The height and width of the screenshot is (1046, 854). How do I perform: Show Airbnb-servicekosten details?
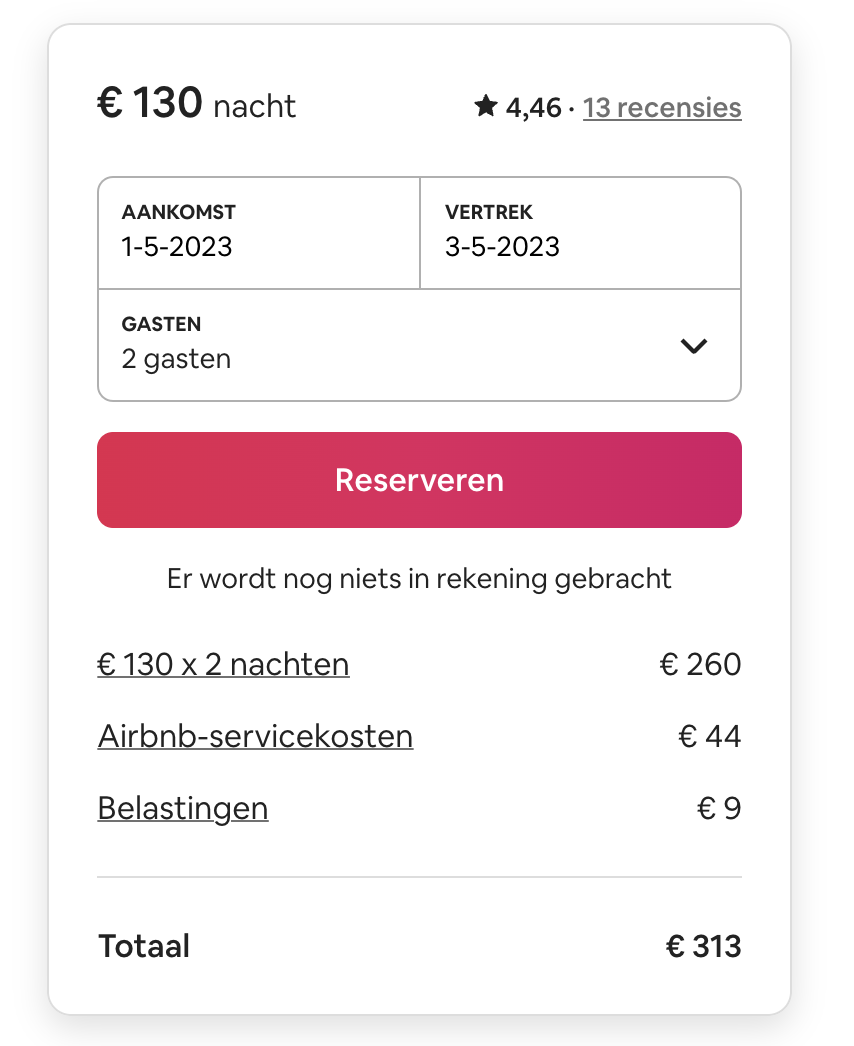pyautogui.click(x=255, y=736)
